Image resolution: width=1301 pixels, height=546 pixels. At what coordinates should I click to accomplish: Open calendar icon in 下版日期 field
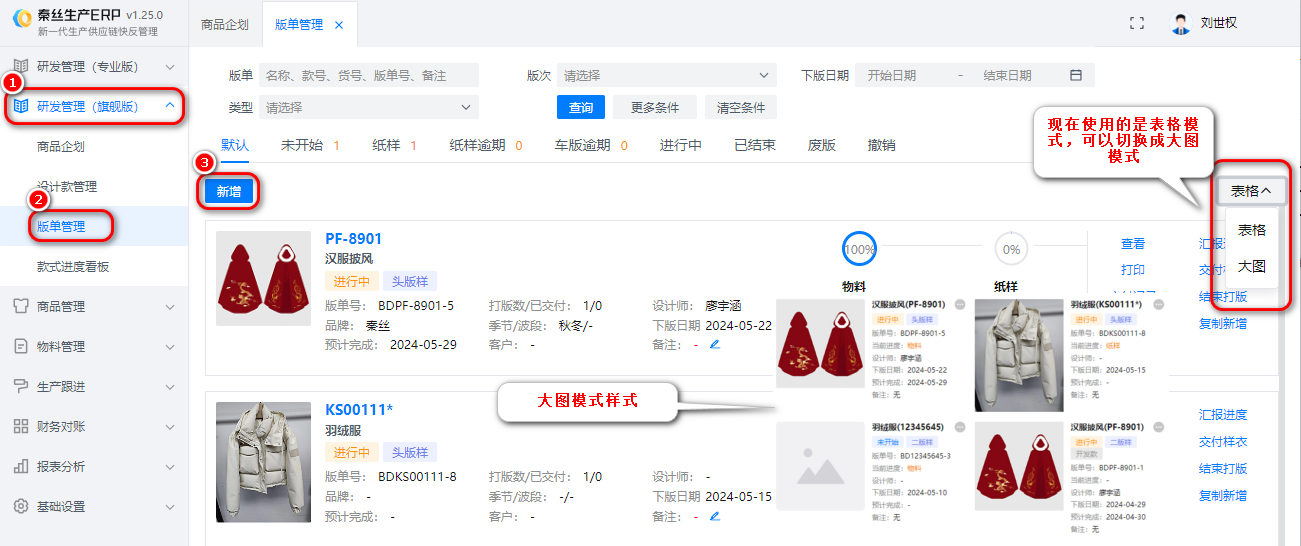click(1076, 76)
